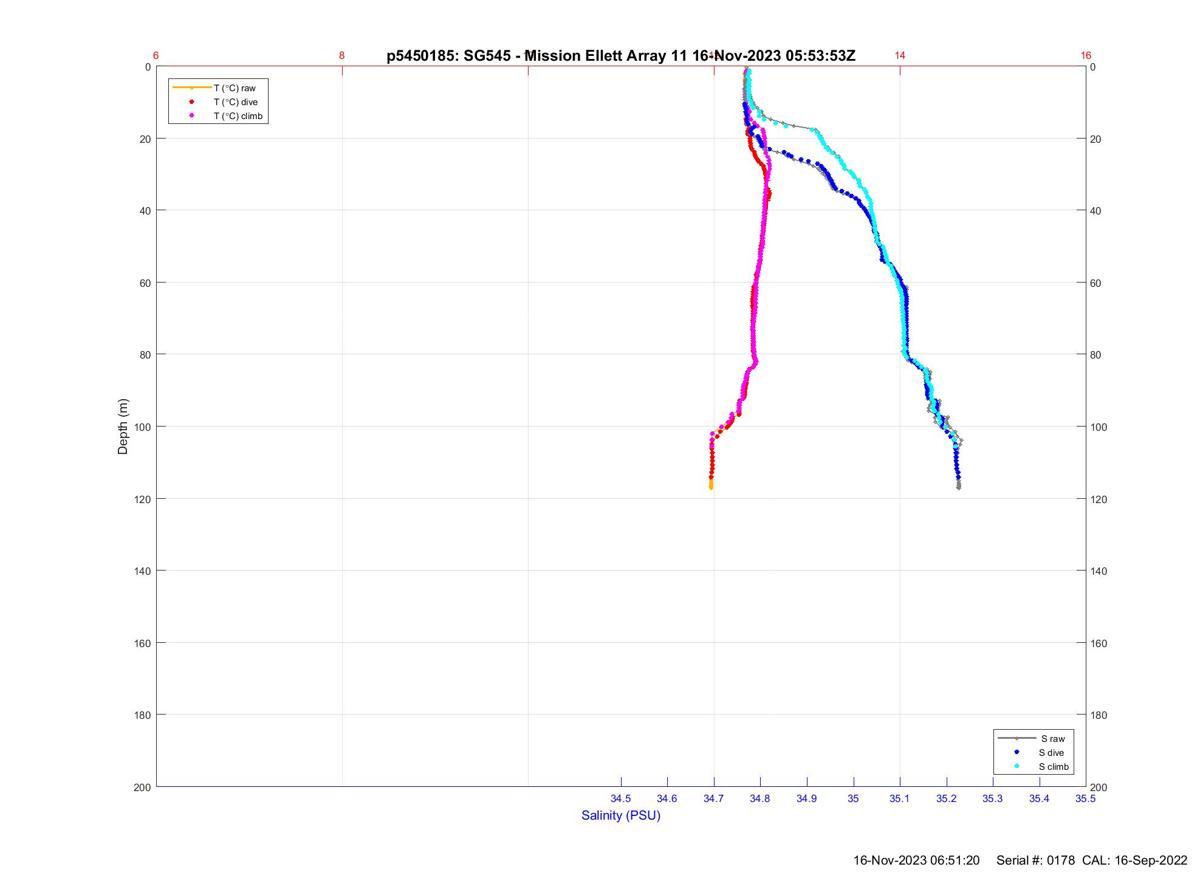Click the salinity legend box
The image size is (1200, 885).
pos(1035,752)
